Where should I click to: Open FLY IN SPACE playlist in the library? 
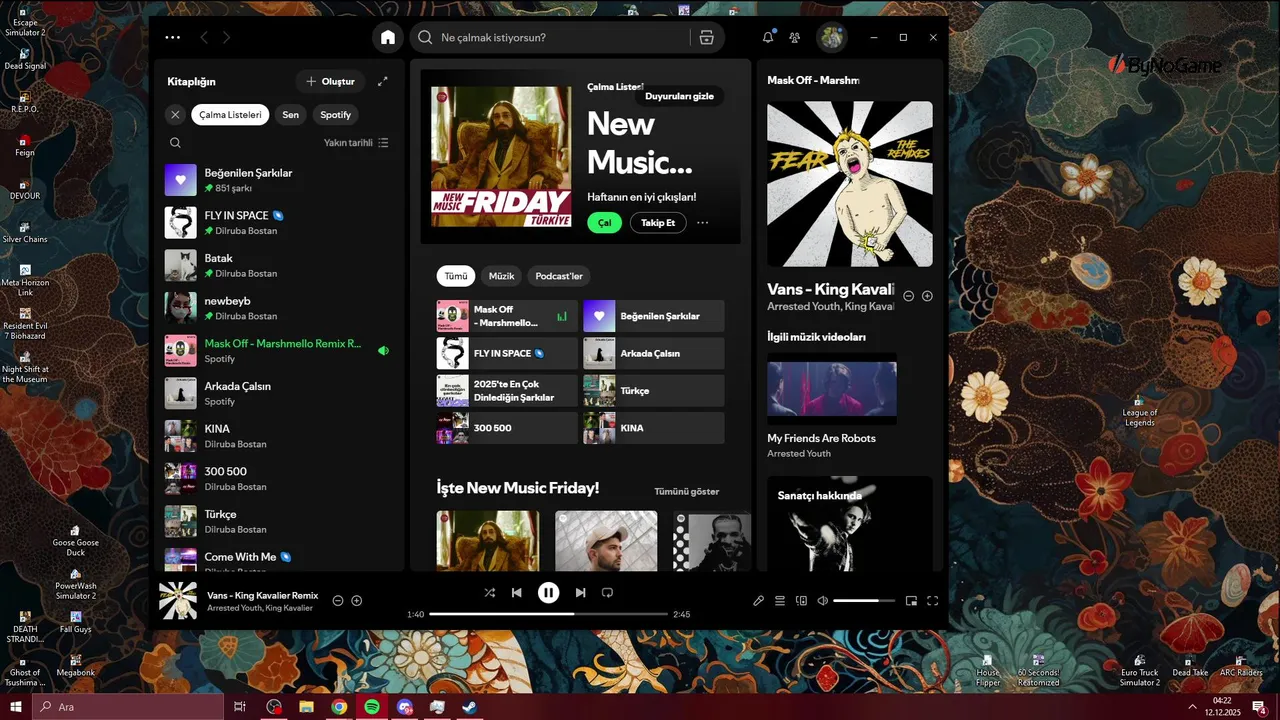click(279, 223)
